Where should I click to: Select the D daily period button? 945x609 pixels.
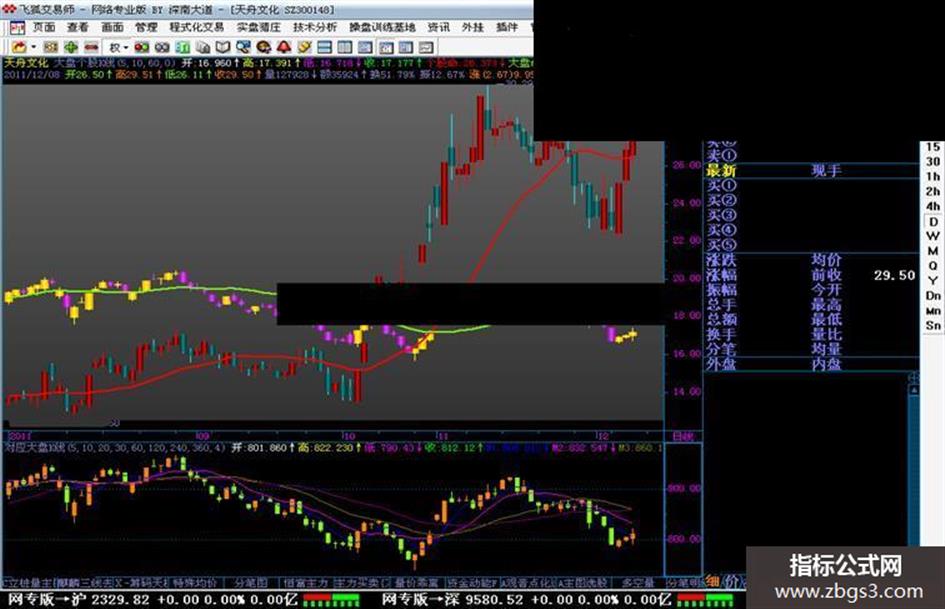[932, 221]
